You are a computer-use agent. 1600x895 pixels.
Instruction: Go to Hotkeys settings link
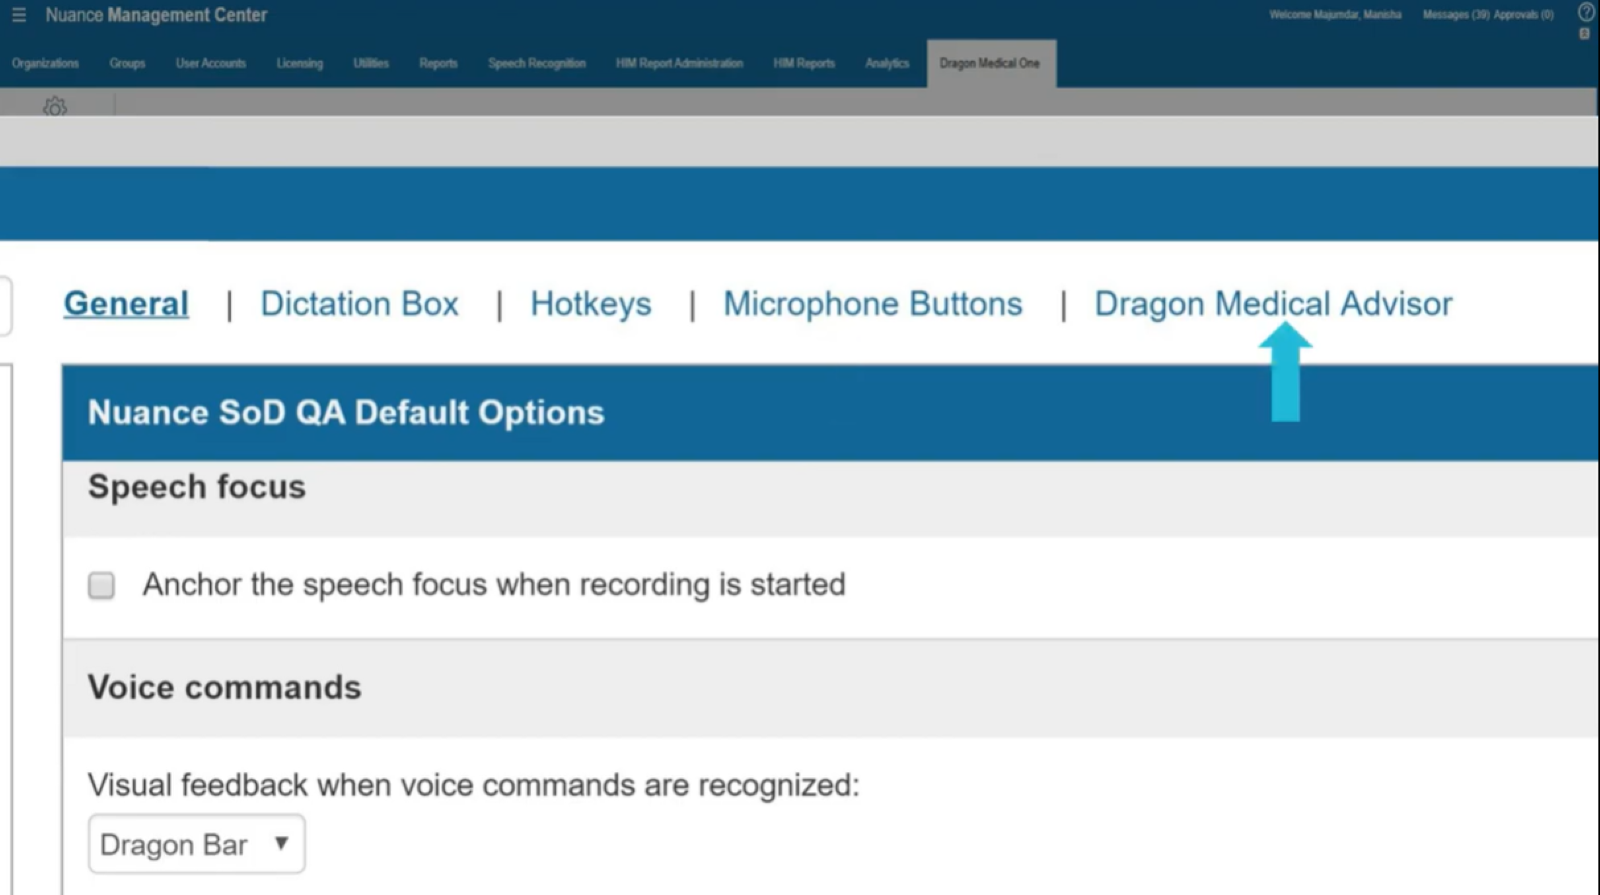(590, 304)
